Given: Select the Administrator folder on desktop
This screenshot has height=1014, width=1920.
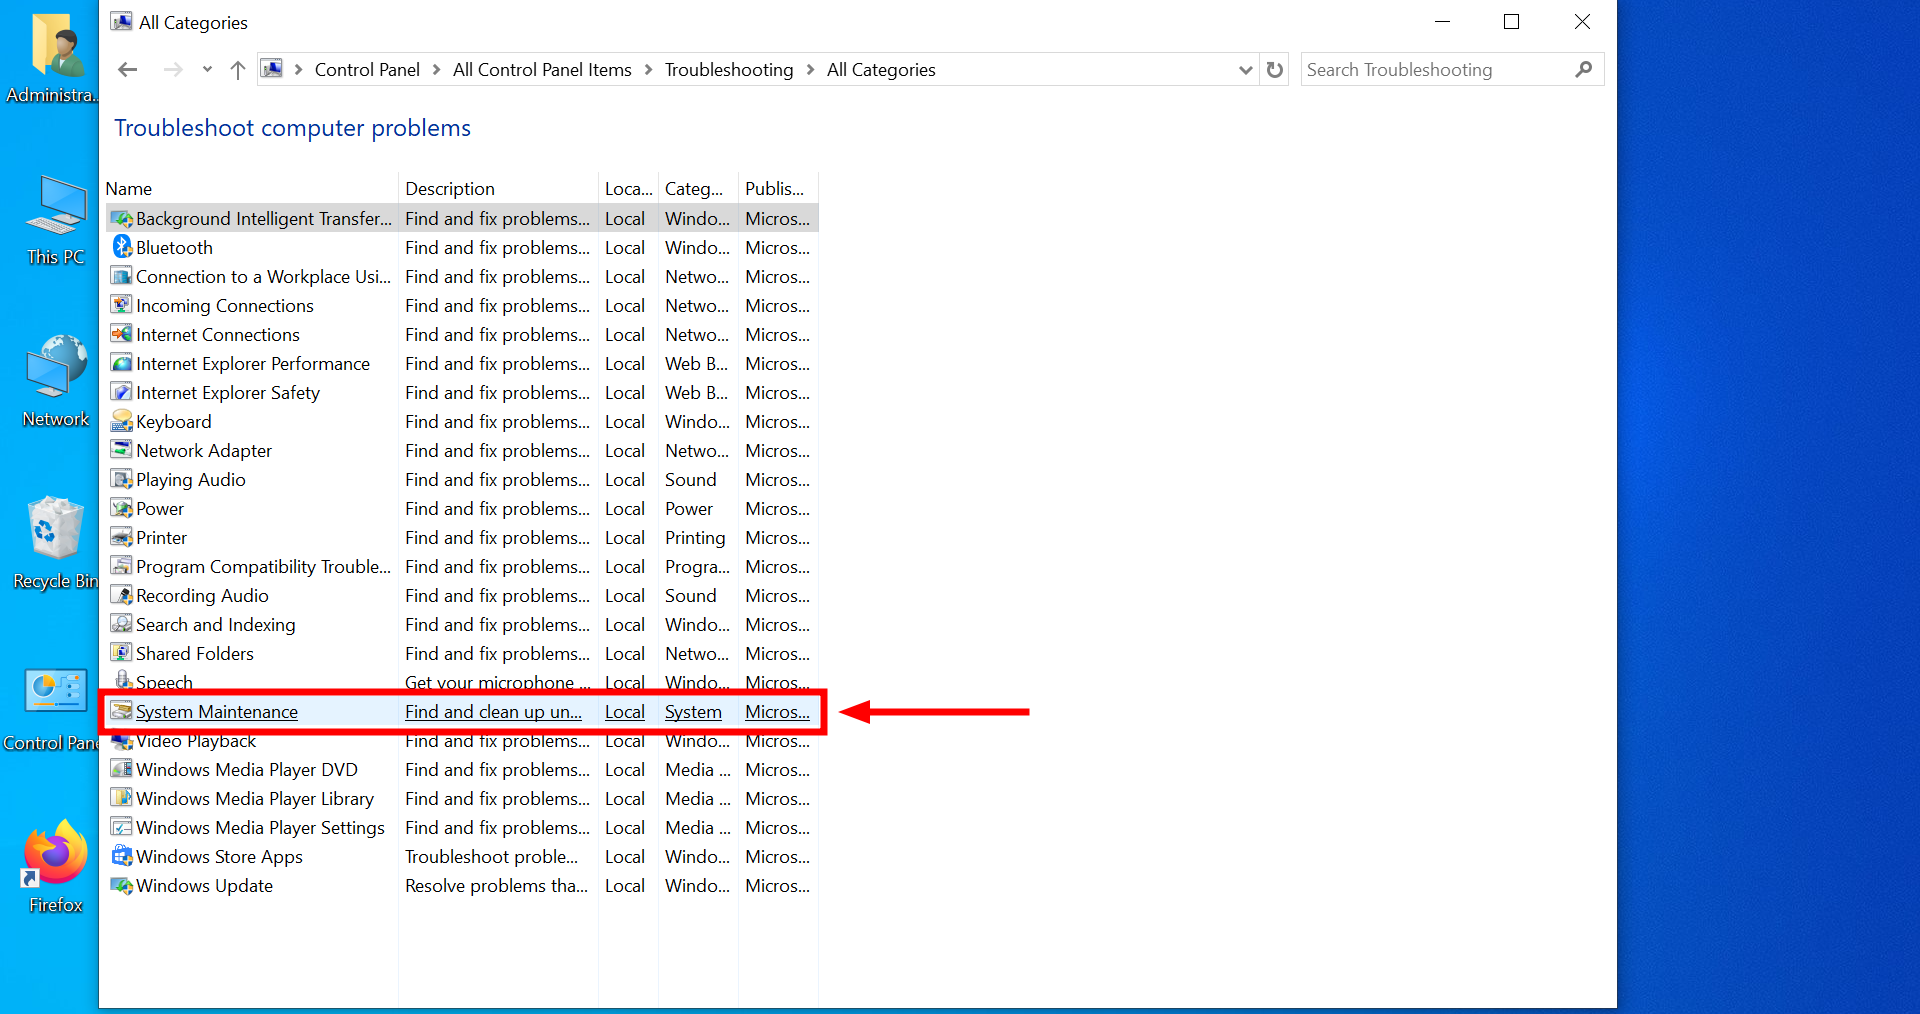Looking at the screenshot, I should [52, 57].
